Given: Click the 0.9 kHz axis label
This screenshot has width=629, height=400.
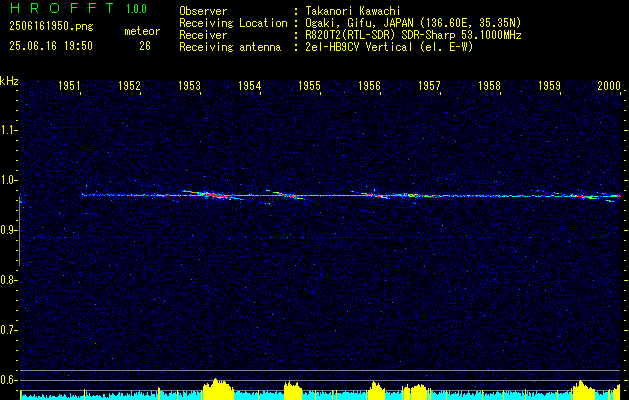Looking at the screenshot, I should coord(8,230).
